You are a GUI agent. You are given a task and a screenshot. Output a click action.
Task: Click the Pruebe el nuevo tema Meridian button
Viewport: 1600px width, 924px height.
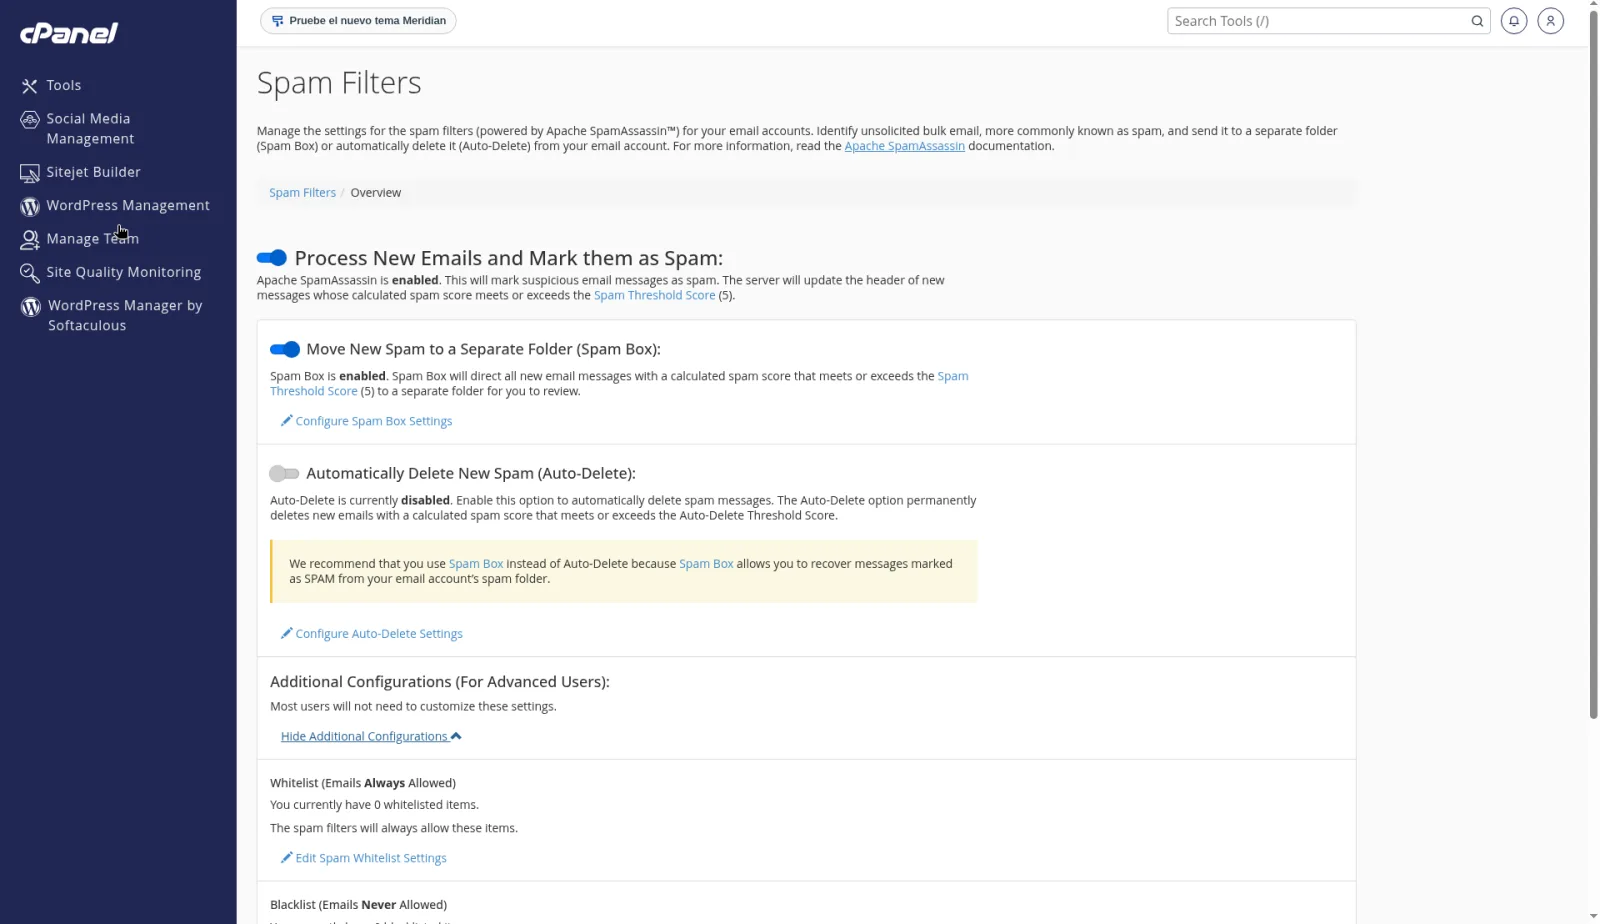point(358,21)
